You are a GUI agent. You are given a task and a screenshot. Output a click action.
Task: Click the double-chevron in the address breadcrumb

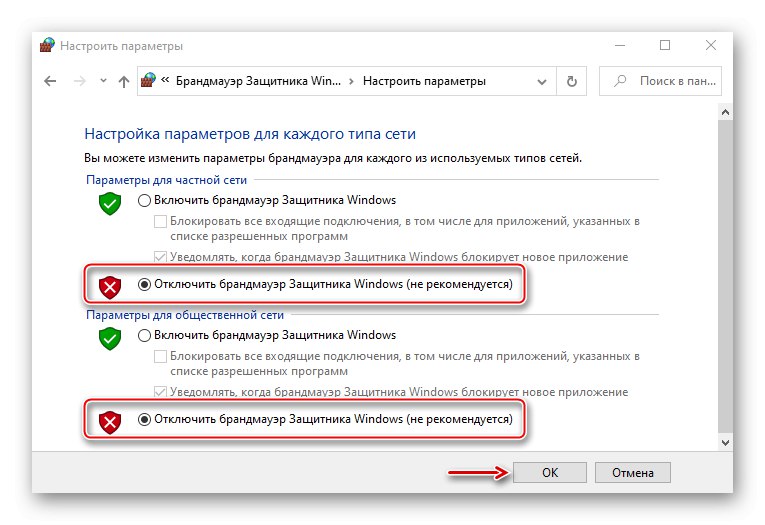pyautogui.click(x=165, y=80)
